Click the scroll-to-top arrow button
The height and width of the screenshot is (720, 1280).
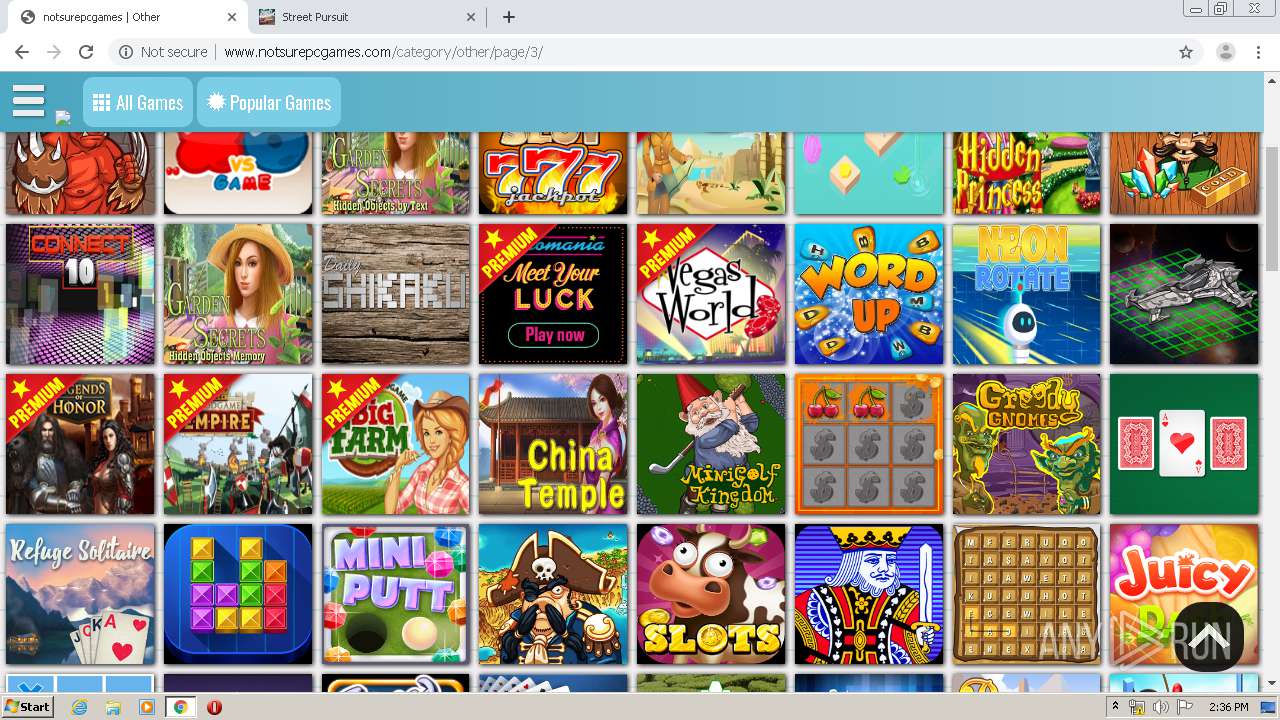coord(1208,637)
